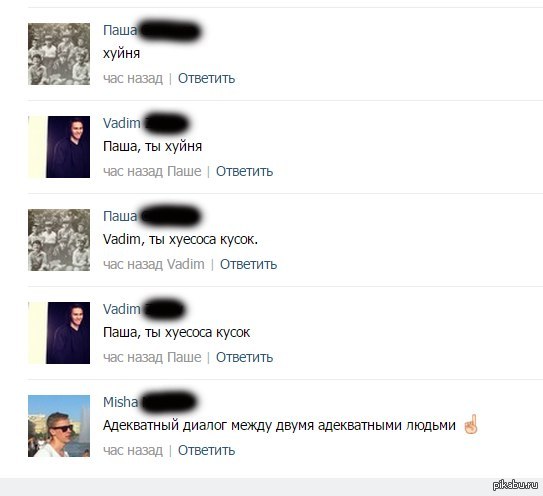The width and height of the screenshot is (543, 496).
Task: Open Паша's avatar beside 'Vadim, ты хуесоса кусок.'
Action: pyautogui.click(x=59, y=240)
